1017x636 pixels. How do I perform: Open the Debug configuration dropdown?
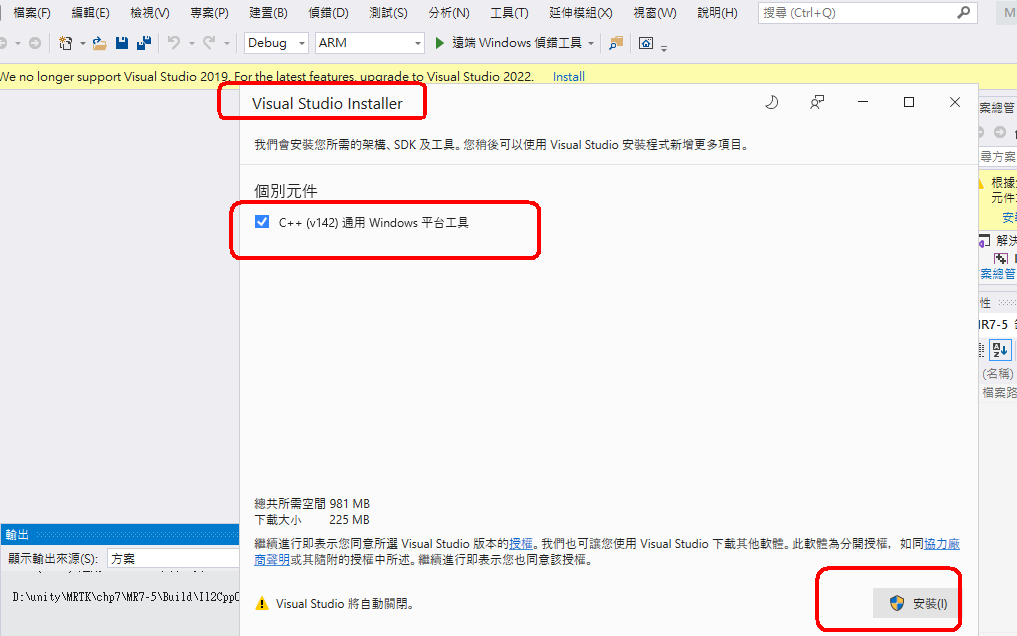coord(276,43)
